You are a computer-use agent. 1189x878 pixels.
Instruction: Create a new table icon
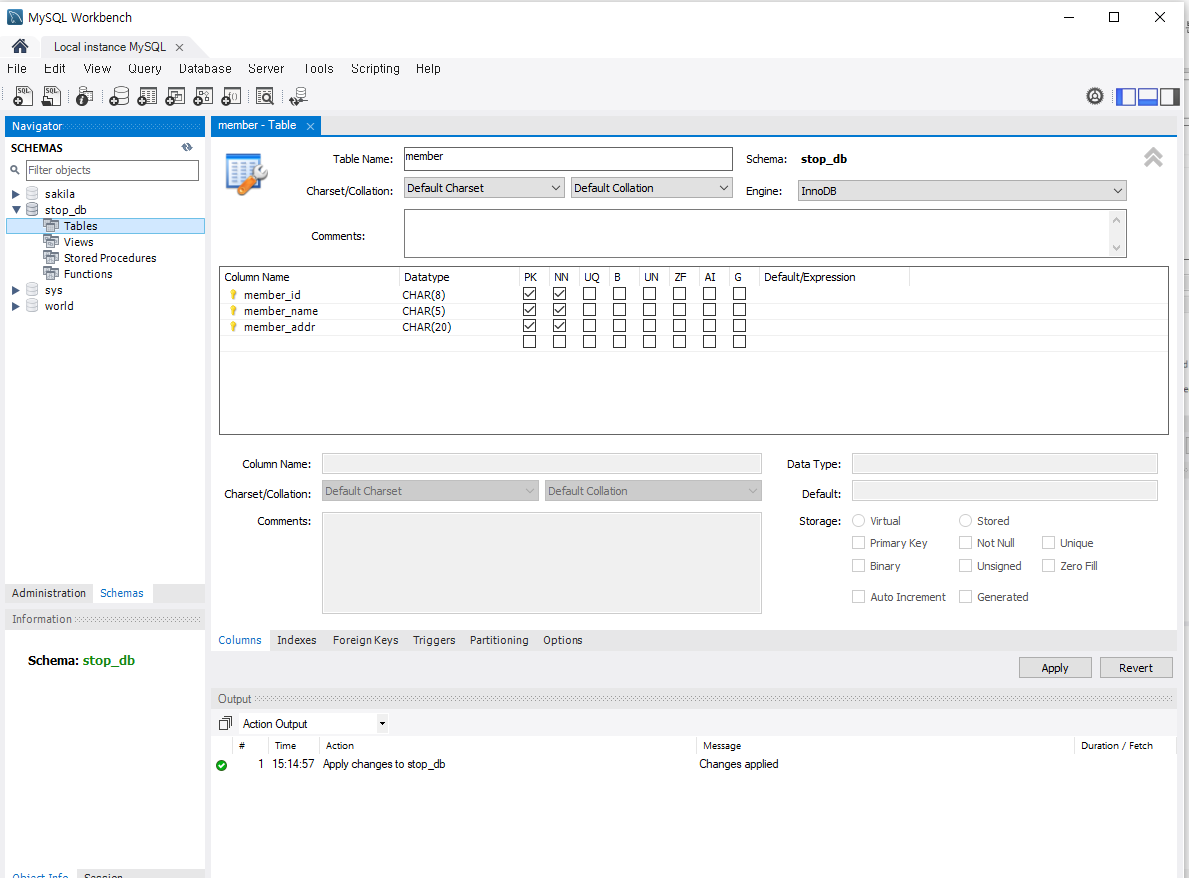[x=147, y=96]
